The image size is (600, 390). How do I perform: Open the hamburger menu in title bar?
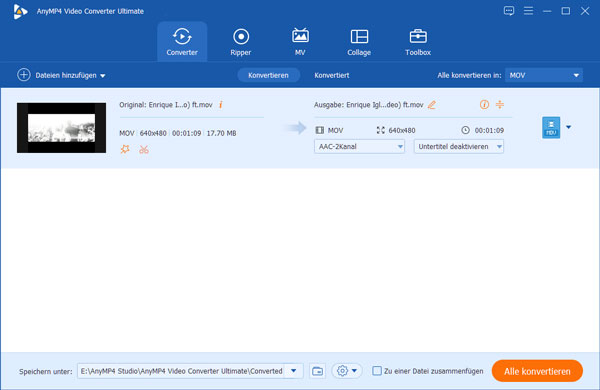point(528,11)
